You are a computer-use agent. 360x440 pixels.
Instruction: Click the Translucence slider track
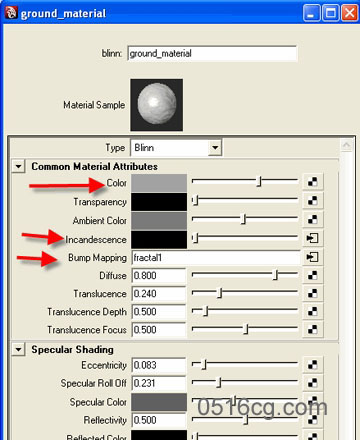pos(245,292)
